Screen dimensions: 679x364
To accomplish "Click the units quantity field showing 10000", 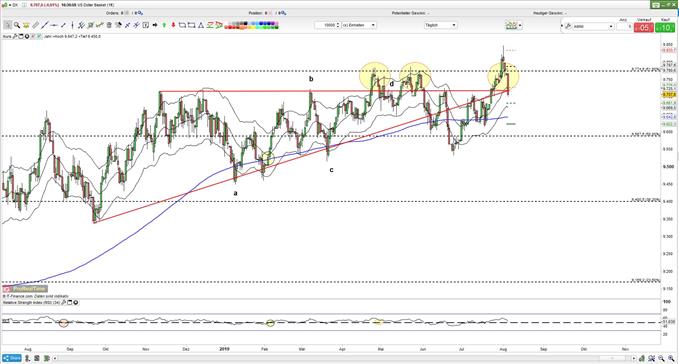I will point(327,25).
